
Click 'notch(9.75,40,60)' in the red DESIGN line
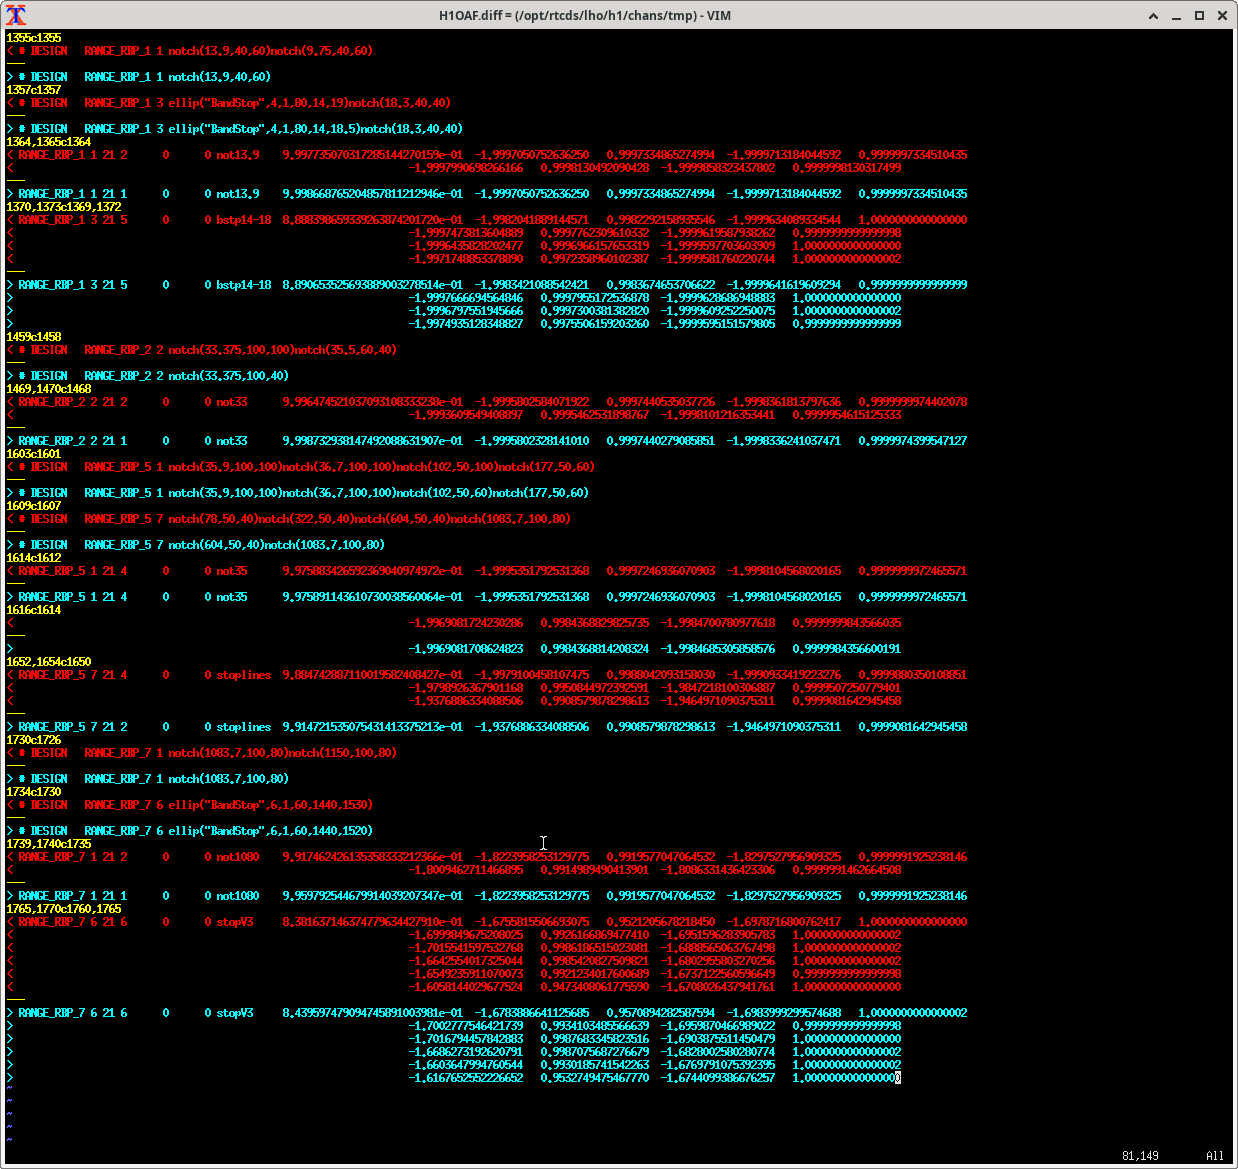click(322, 51)
